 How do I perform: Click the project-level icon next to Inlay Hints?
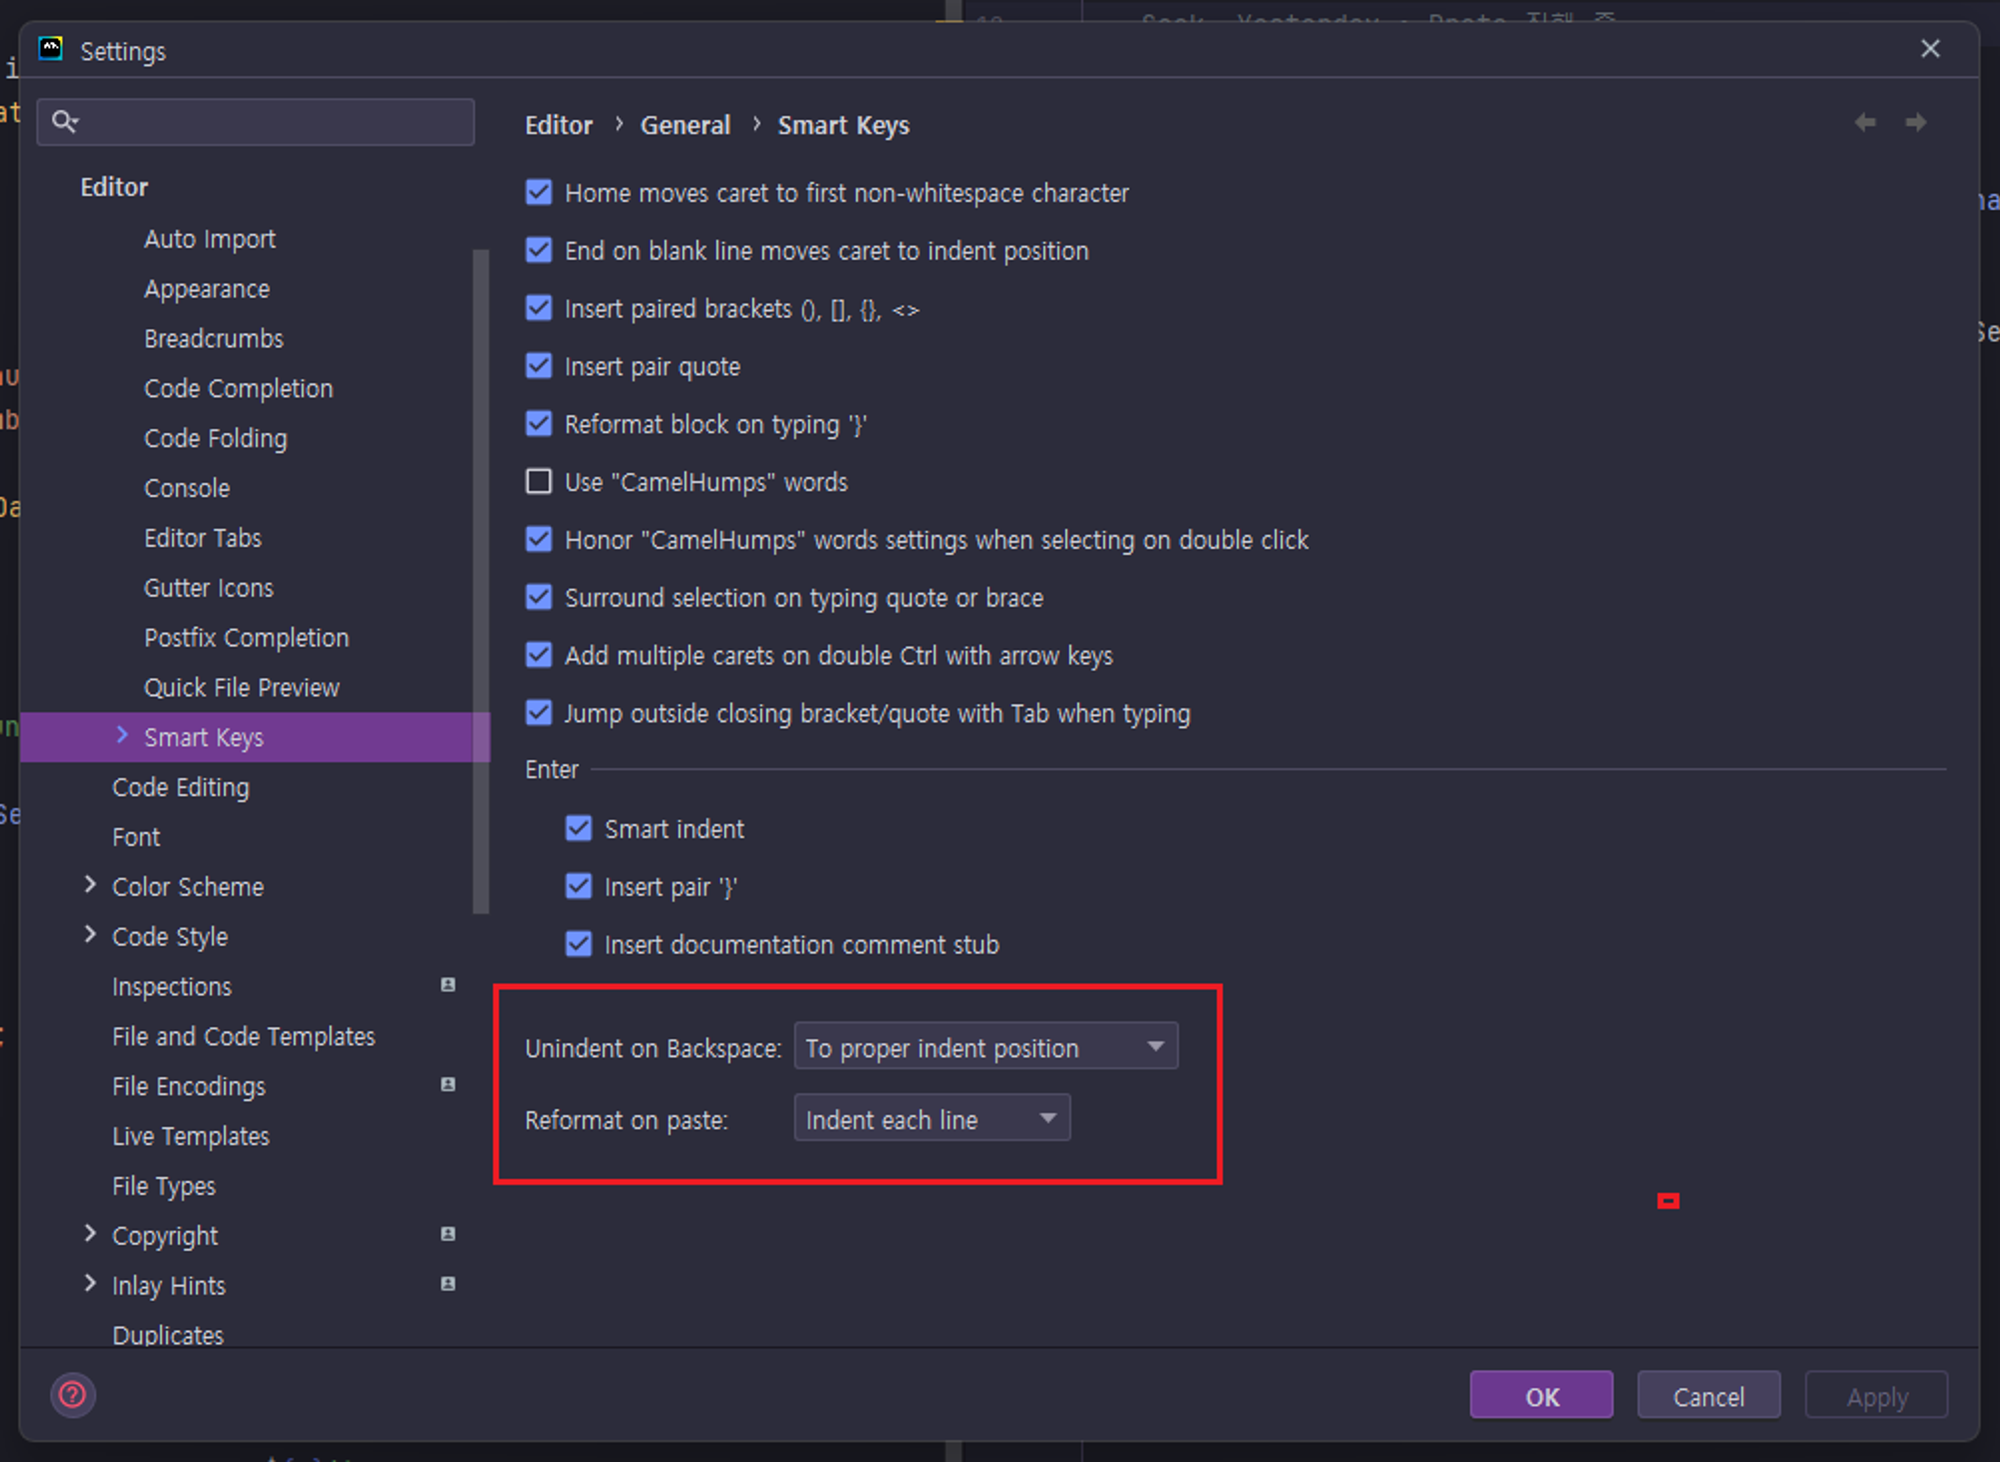448,1284
